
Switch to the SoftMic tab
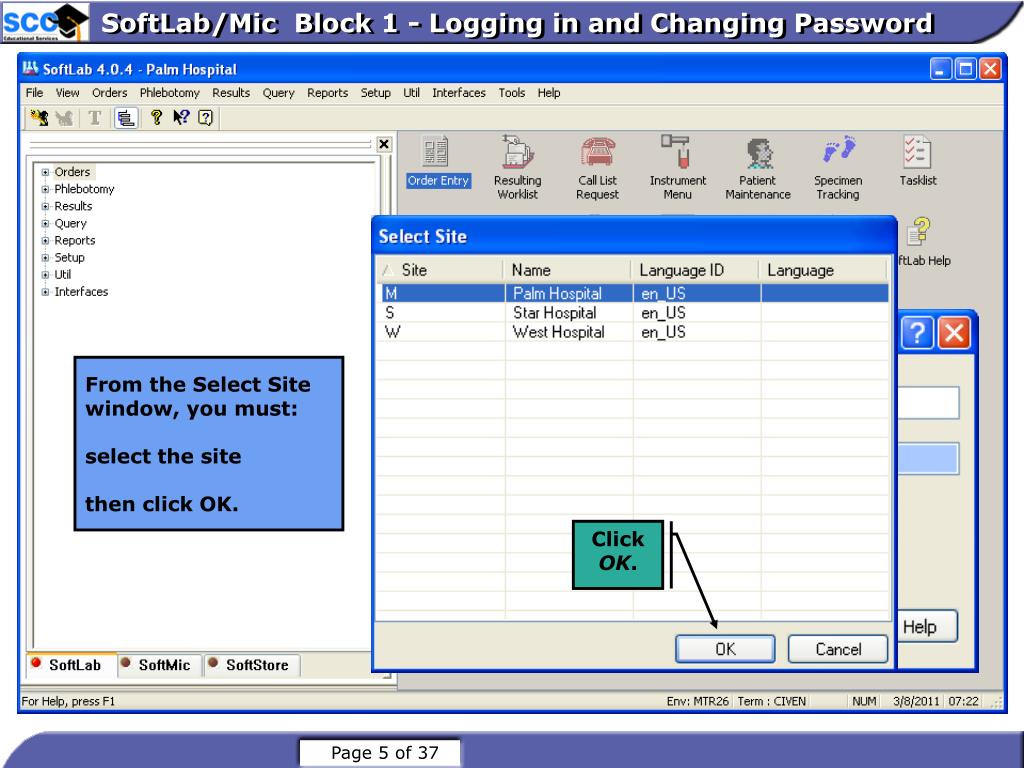coord(159,665)
